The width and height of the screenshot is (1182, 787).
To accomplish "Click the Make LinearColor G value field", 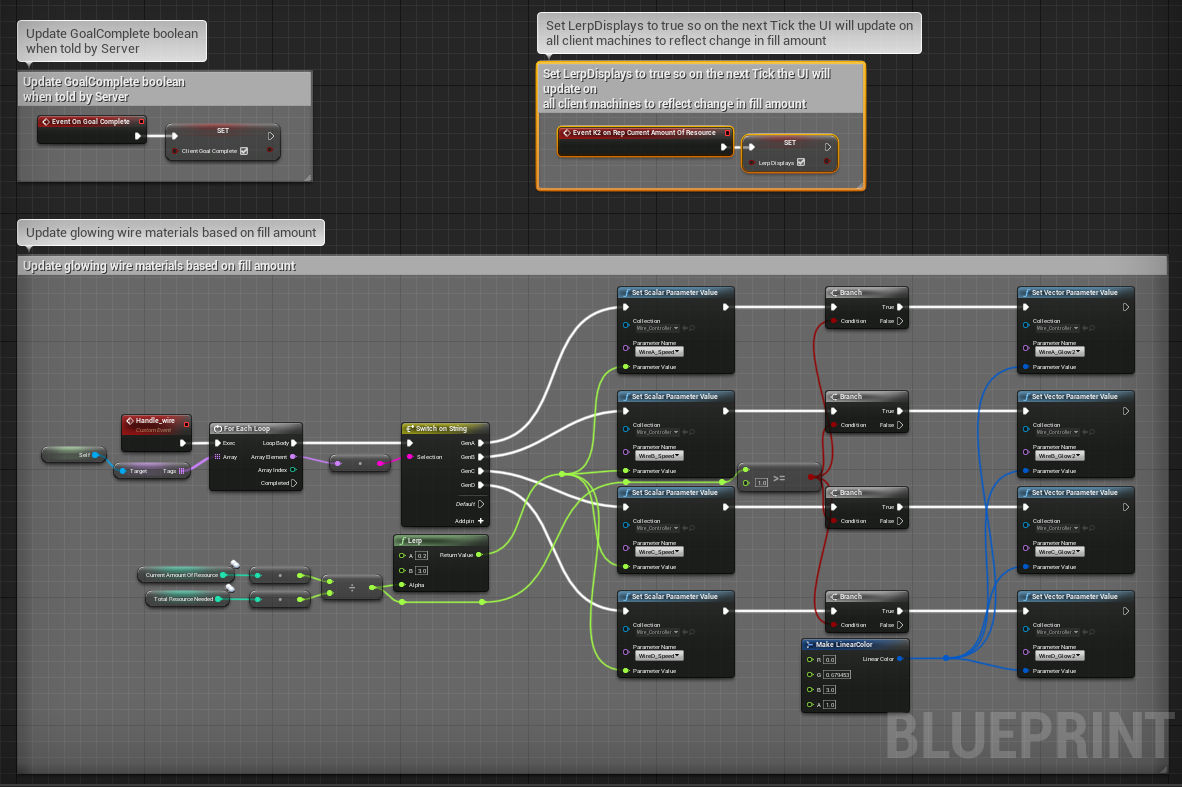I will tap(836, 674).
